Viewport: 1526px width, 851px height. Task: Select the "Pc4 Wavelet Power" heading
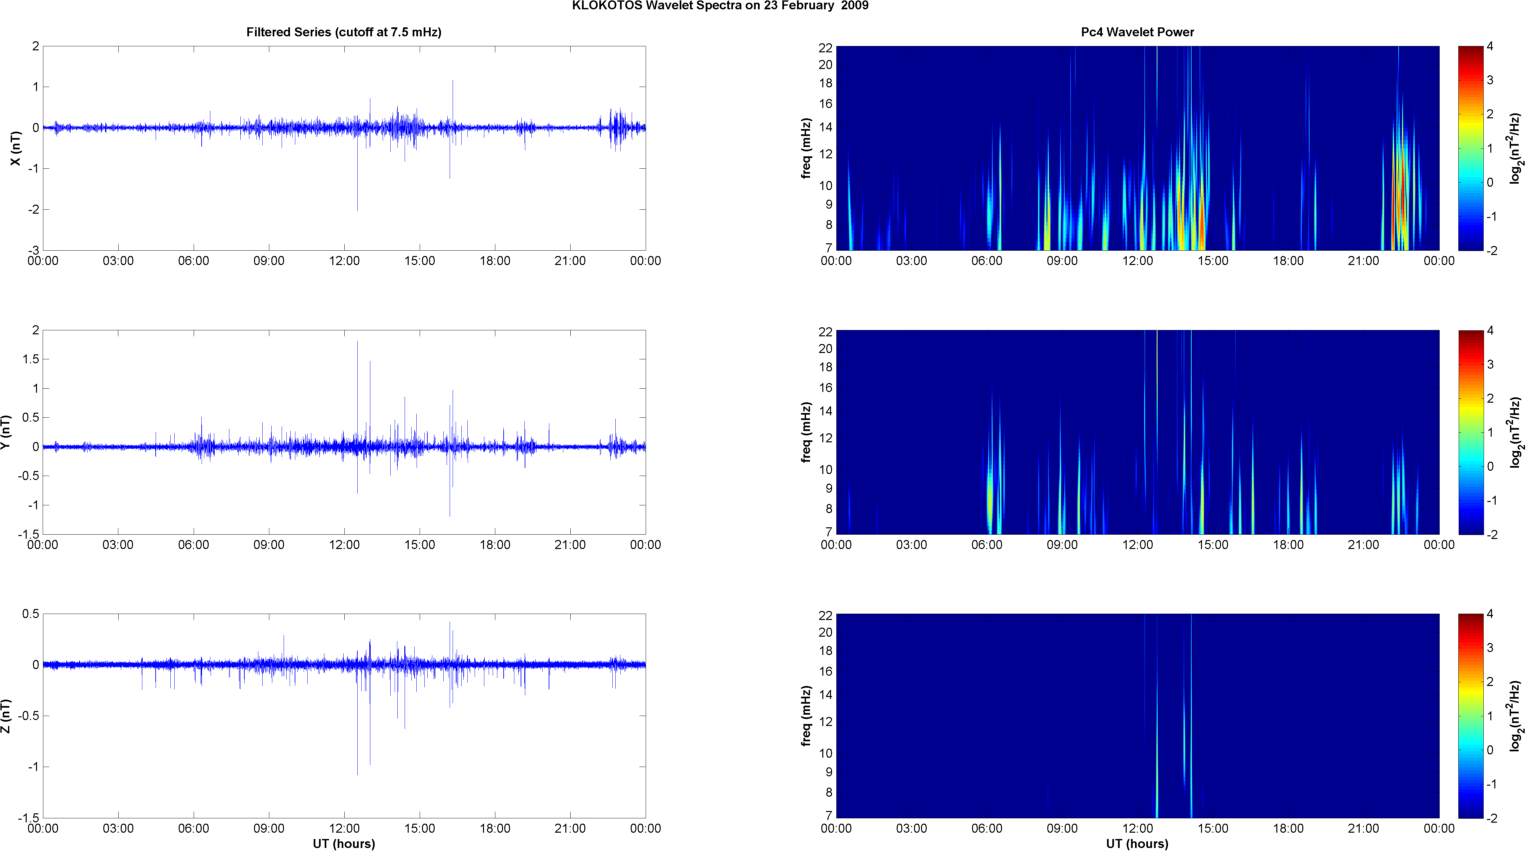coord(1137,32)
